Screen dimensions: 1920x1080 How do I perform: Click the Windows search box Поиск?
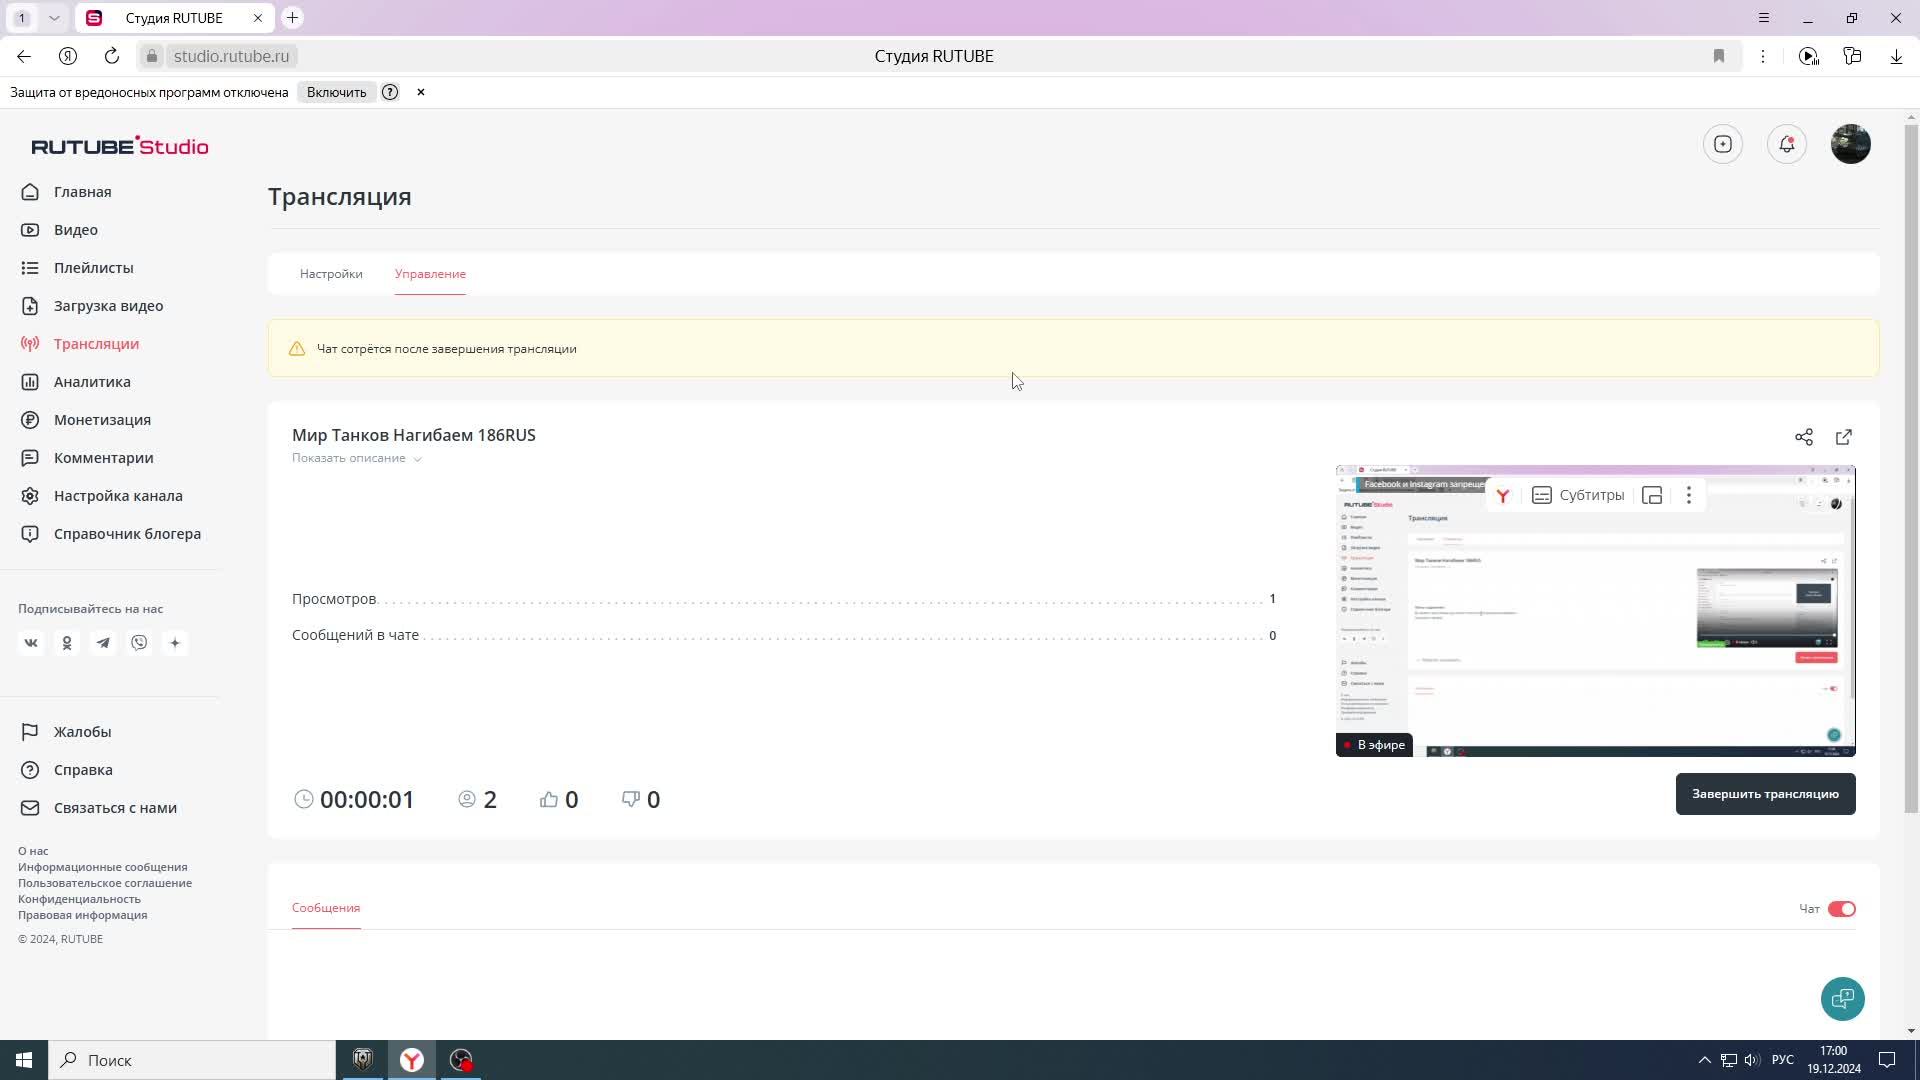tap(192, 1060)
